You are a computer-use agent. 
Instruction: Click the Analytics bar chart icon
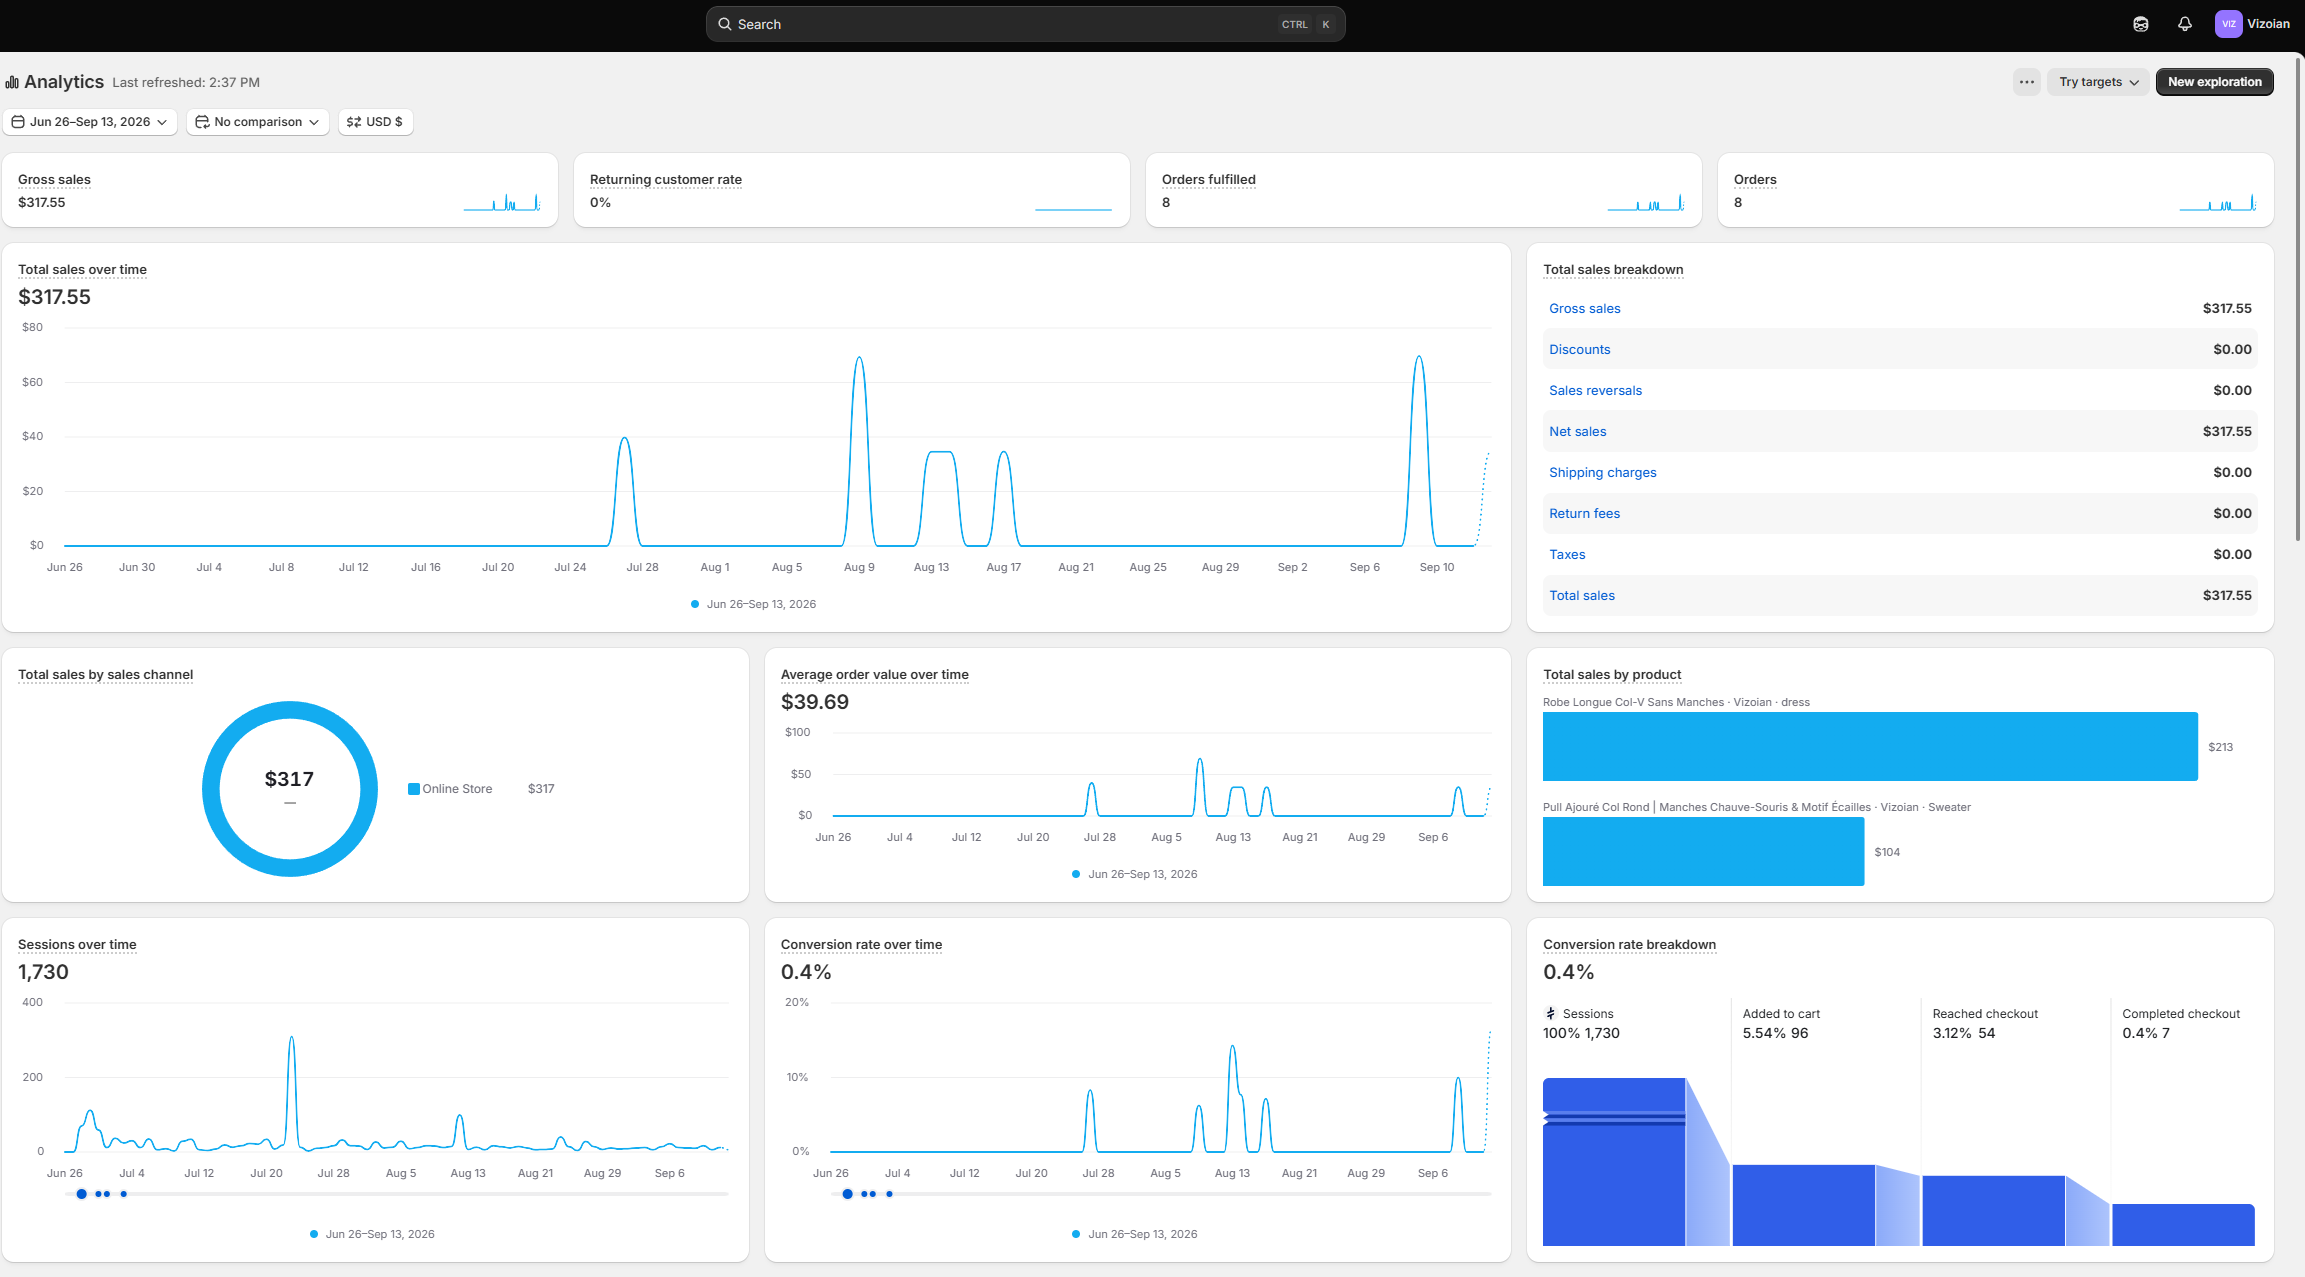pyautogui.click(x=12, y=82)
